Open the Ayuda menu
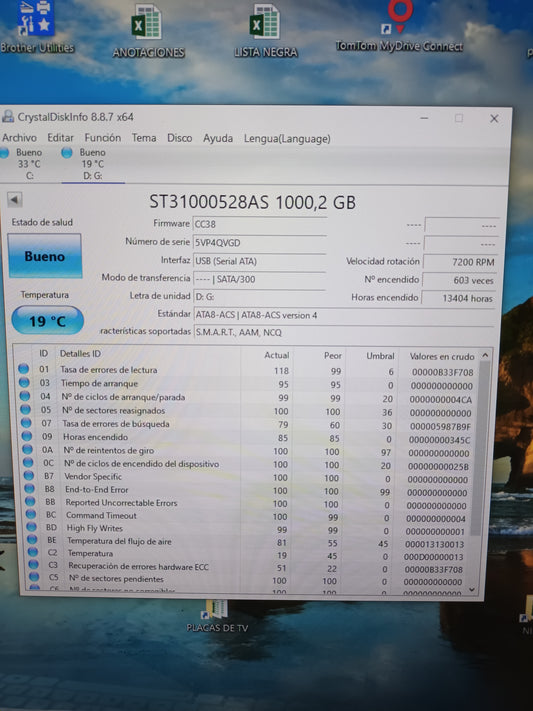The width and height of the screenshot is (533, 711). [218, 138]
